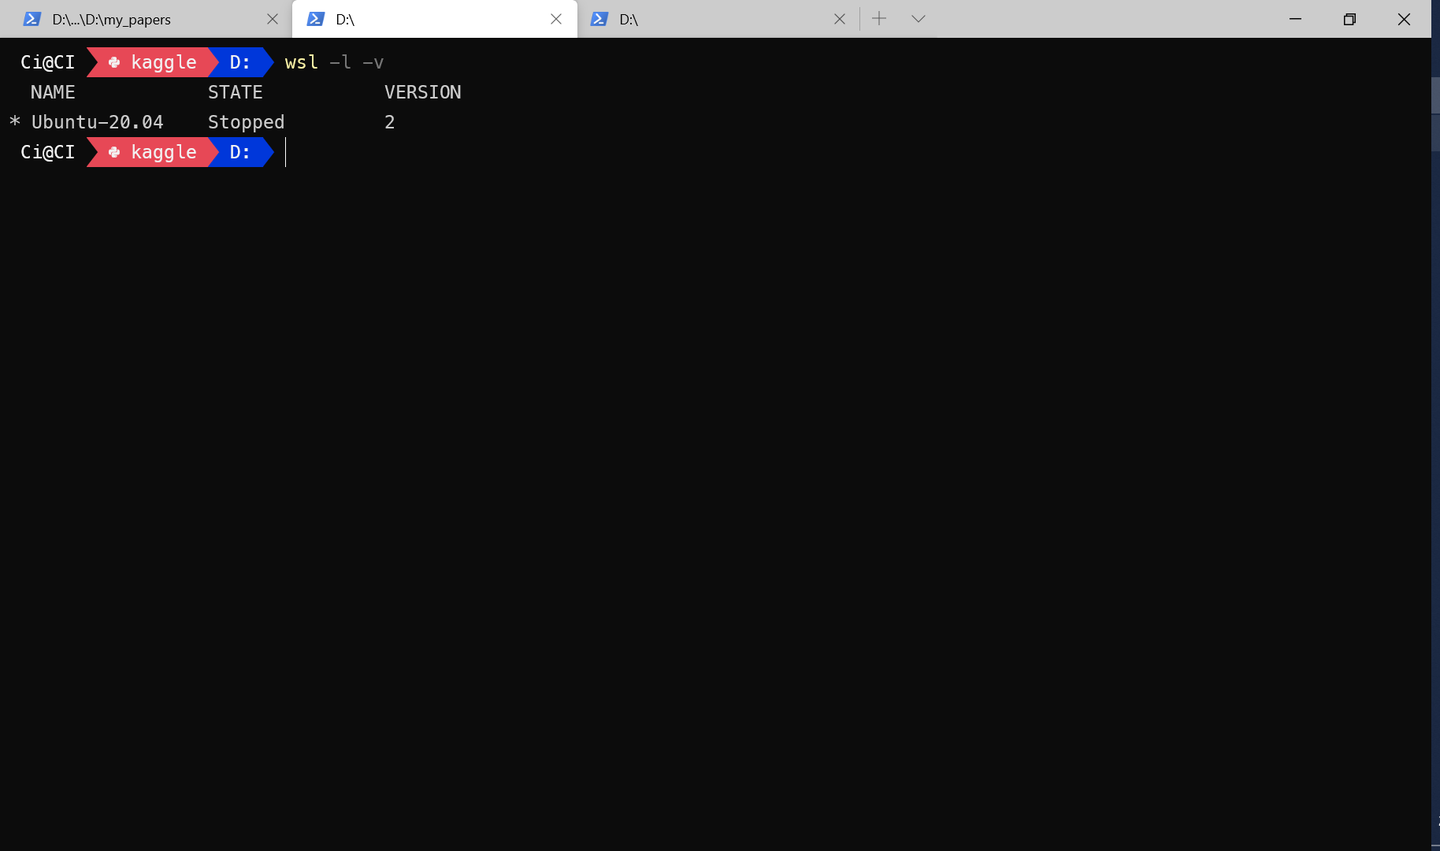Click the Stopped state text
1440x851 pixels.
click(245, 121)
